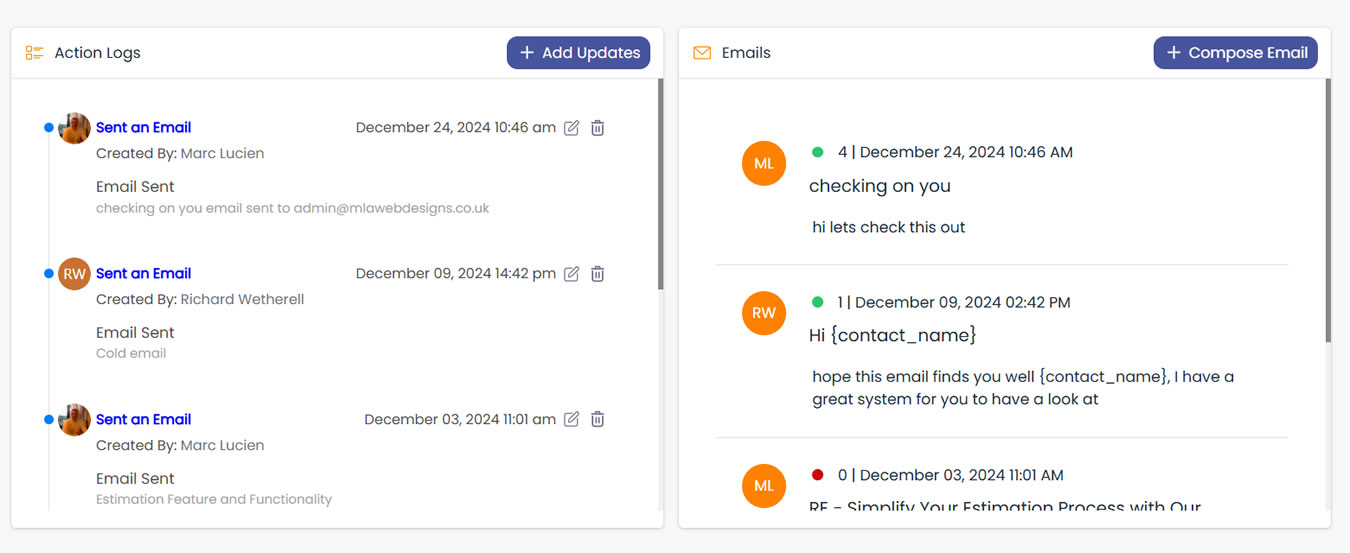Click the RW avatar in Action Logs
Viewport: 1350px width, 553px height.
(74, 274)
